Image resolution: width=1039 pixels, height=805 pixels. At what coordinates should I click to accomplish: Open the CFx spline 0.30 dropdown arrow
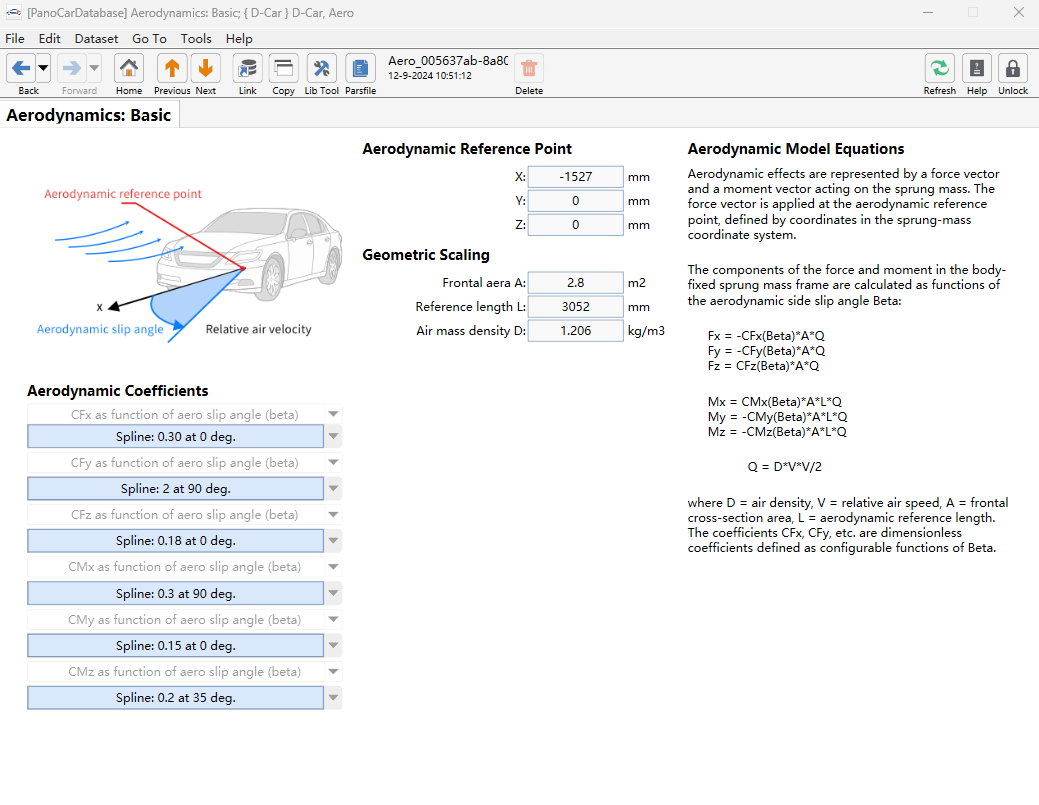[x=333, y=437]
